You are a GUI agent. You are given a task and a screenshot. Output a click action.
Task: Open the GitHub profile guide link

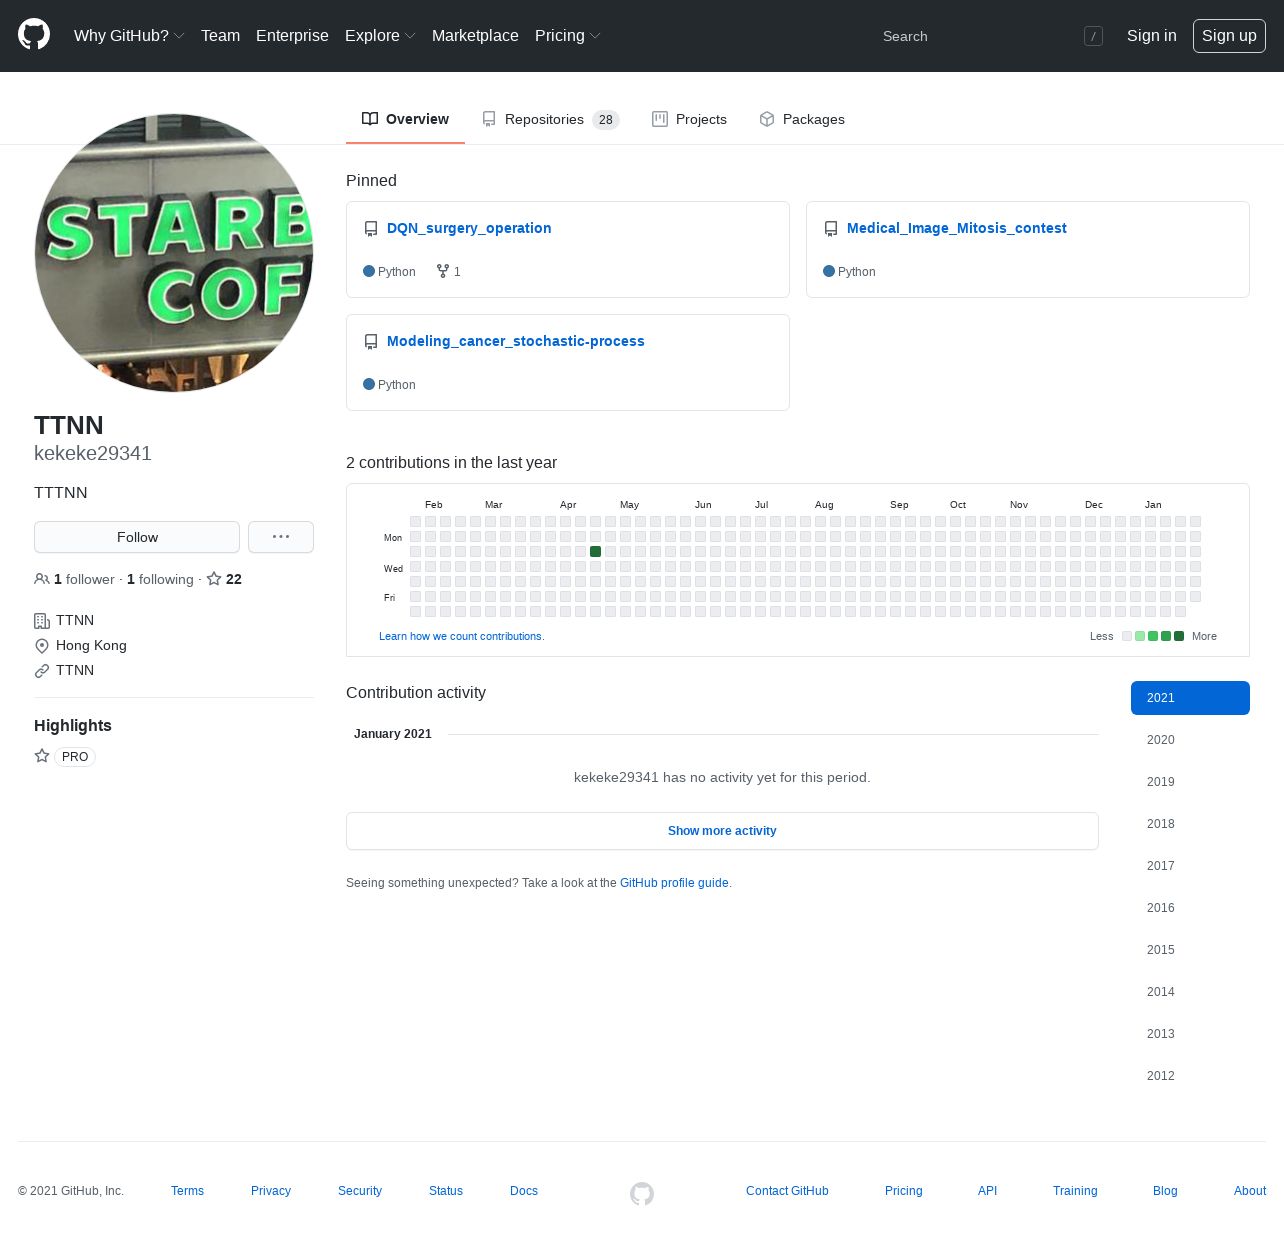pyautogui.click(x=674, y=883)
